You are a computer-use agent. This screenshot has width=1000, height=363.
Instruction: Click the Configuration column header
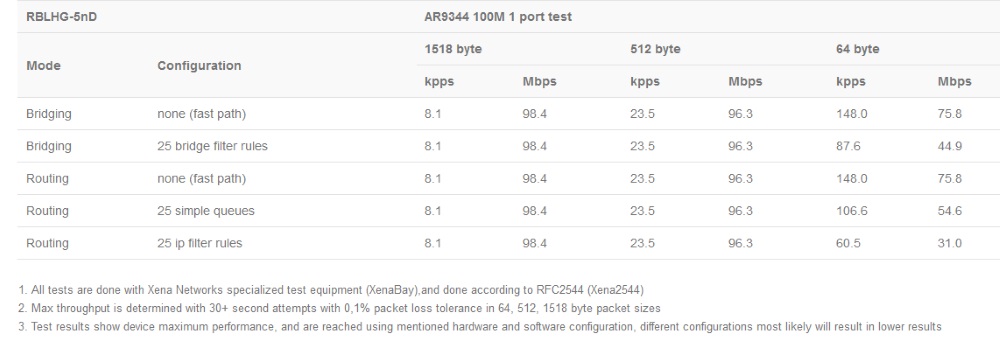[x=199, y=66]
